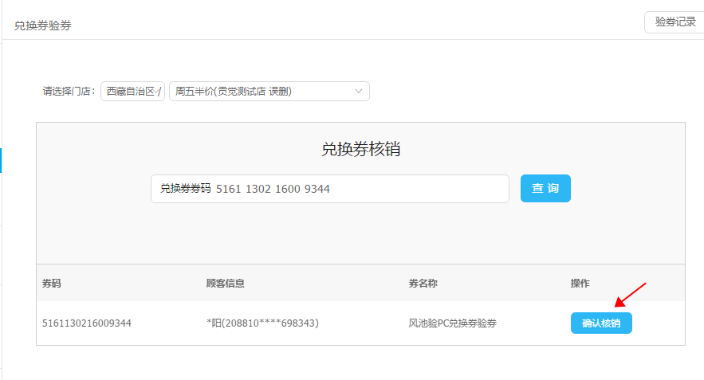The image size is (704, 380).
Task: Click the blue active sidebar marker at left edge
Action: pyautogui.click(x=1, y=160)
